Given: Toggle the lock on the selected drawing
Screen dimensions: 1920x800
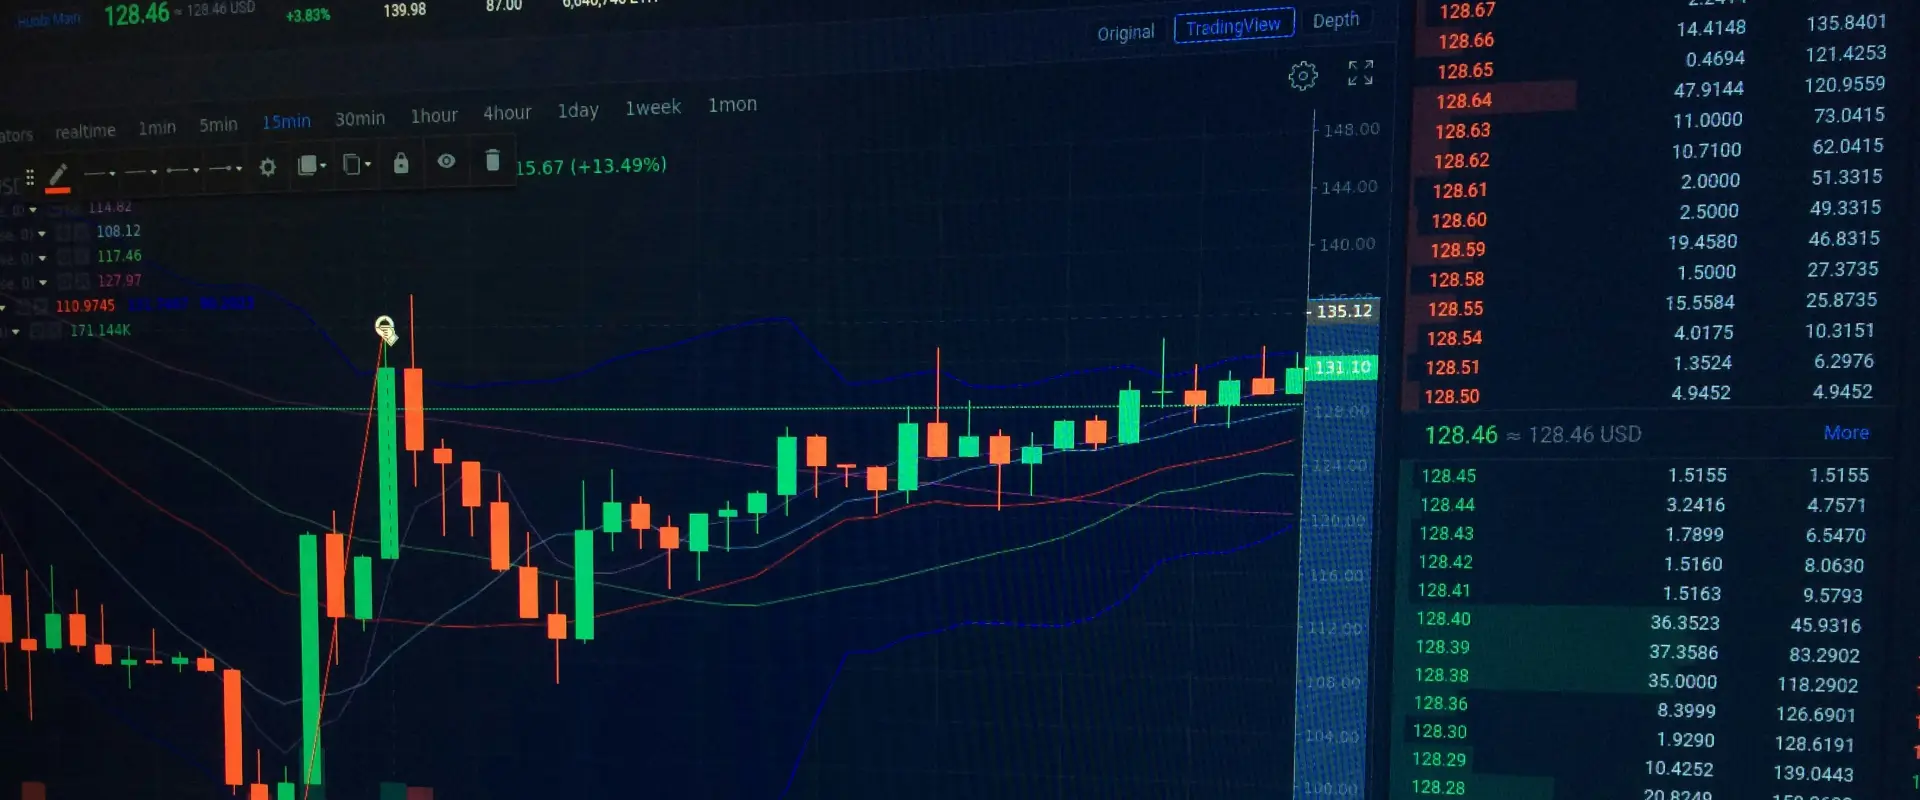Looking at the screenshot, I should tap(401, 163).
